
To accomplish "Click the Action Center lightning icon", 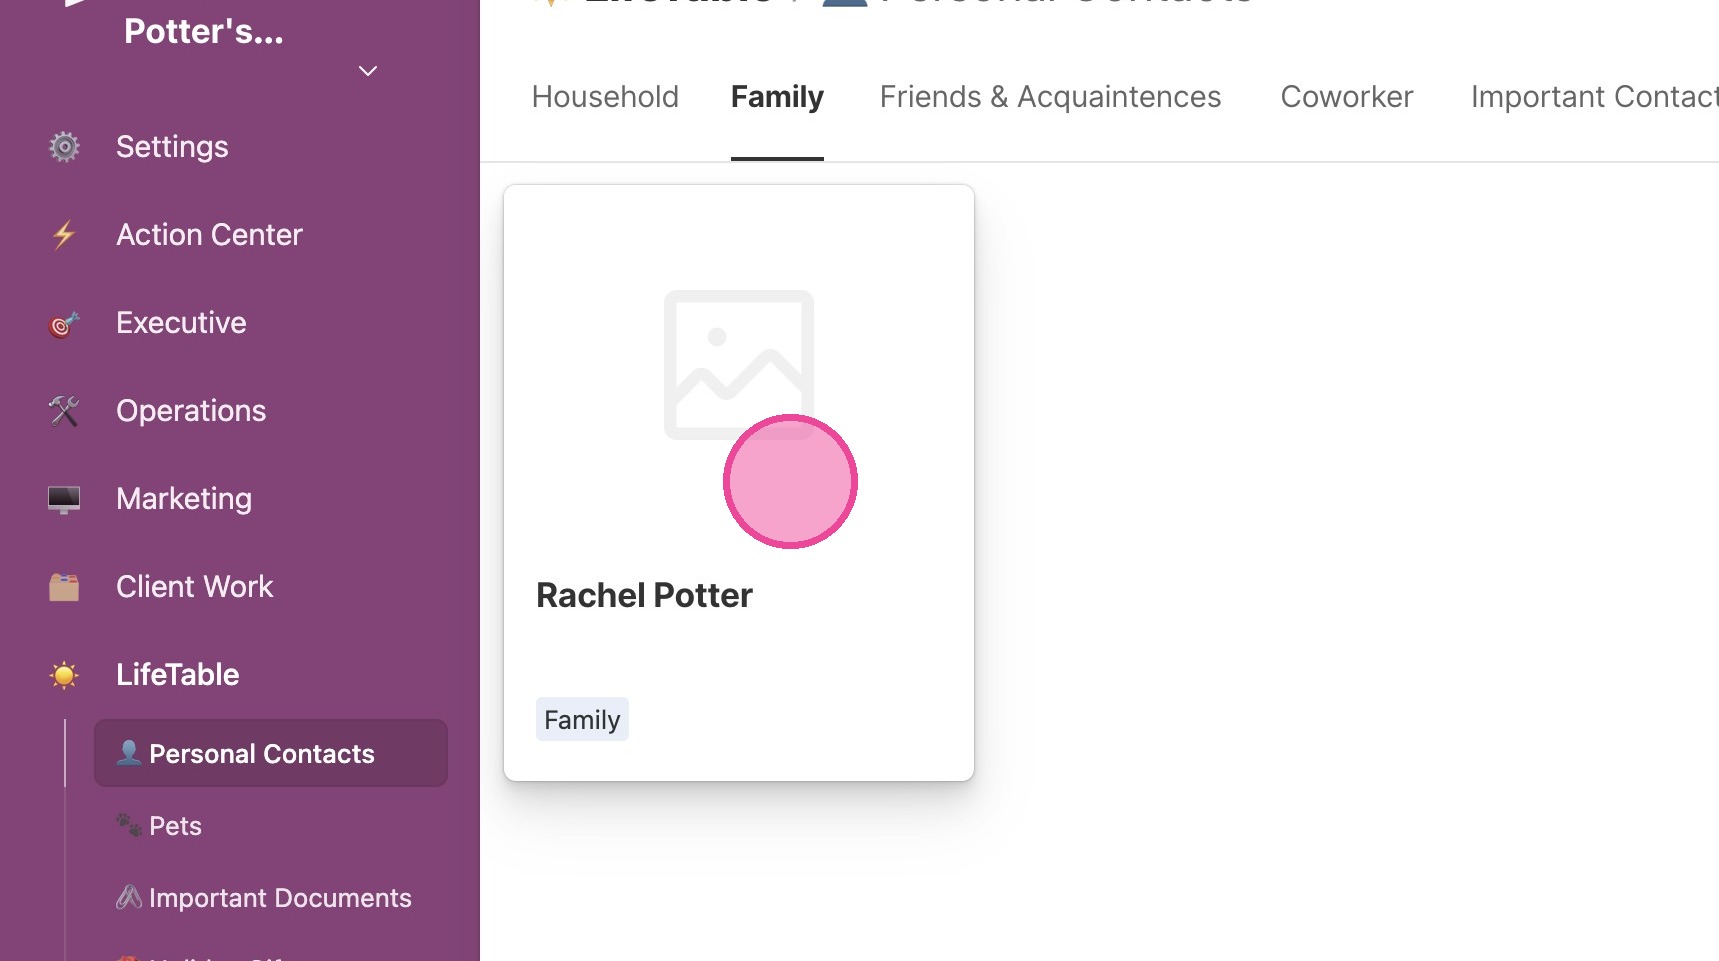I will [x=64, y=235].
